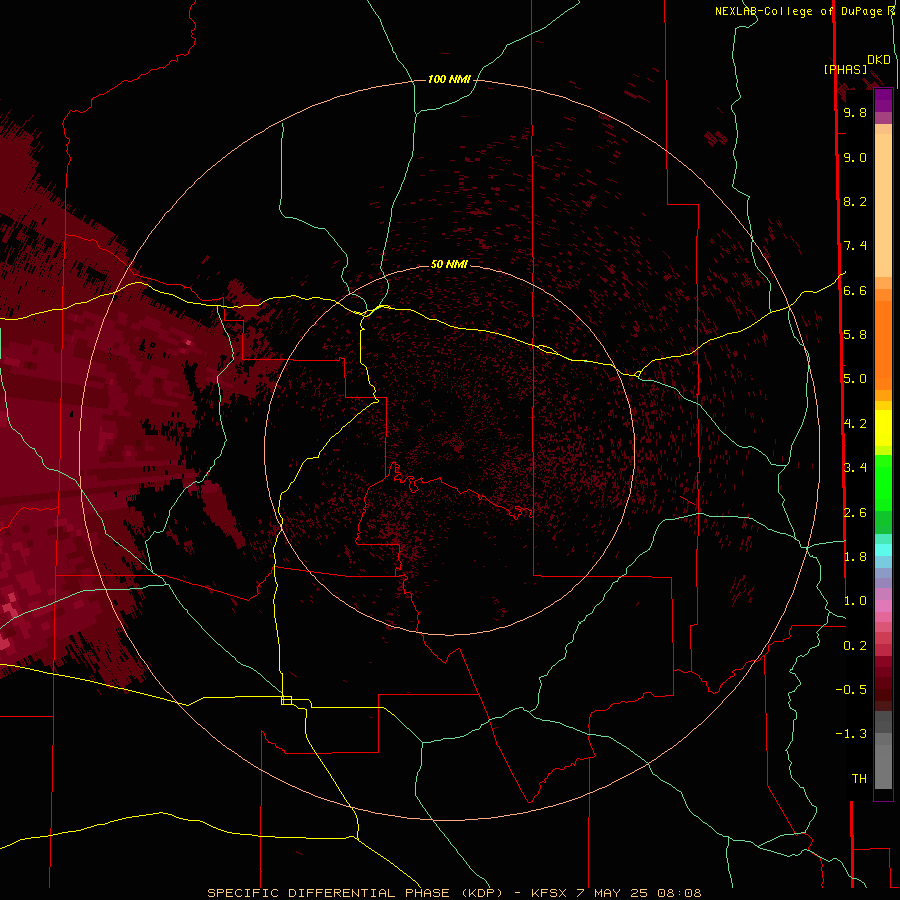
Task: Click the 2.6 scale value
Action: point(855,513)
